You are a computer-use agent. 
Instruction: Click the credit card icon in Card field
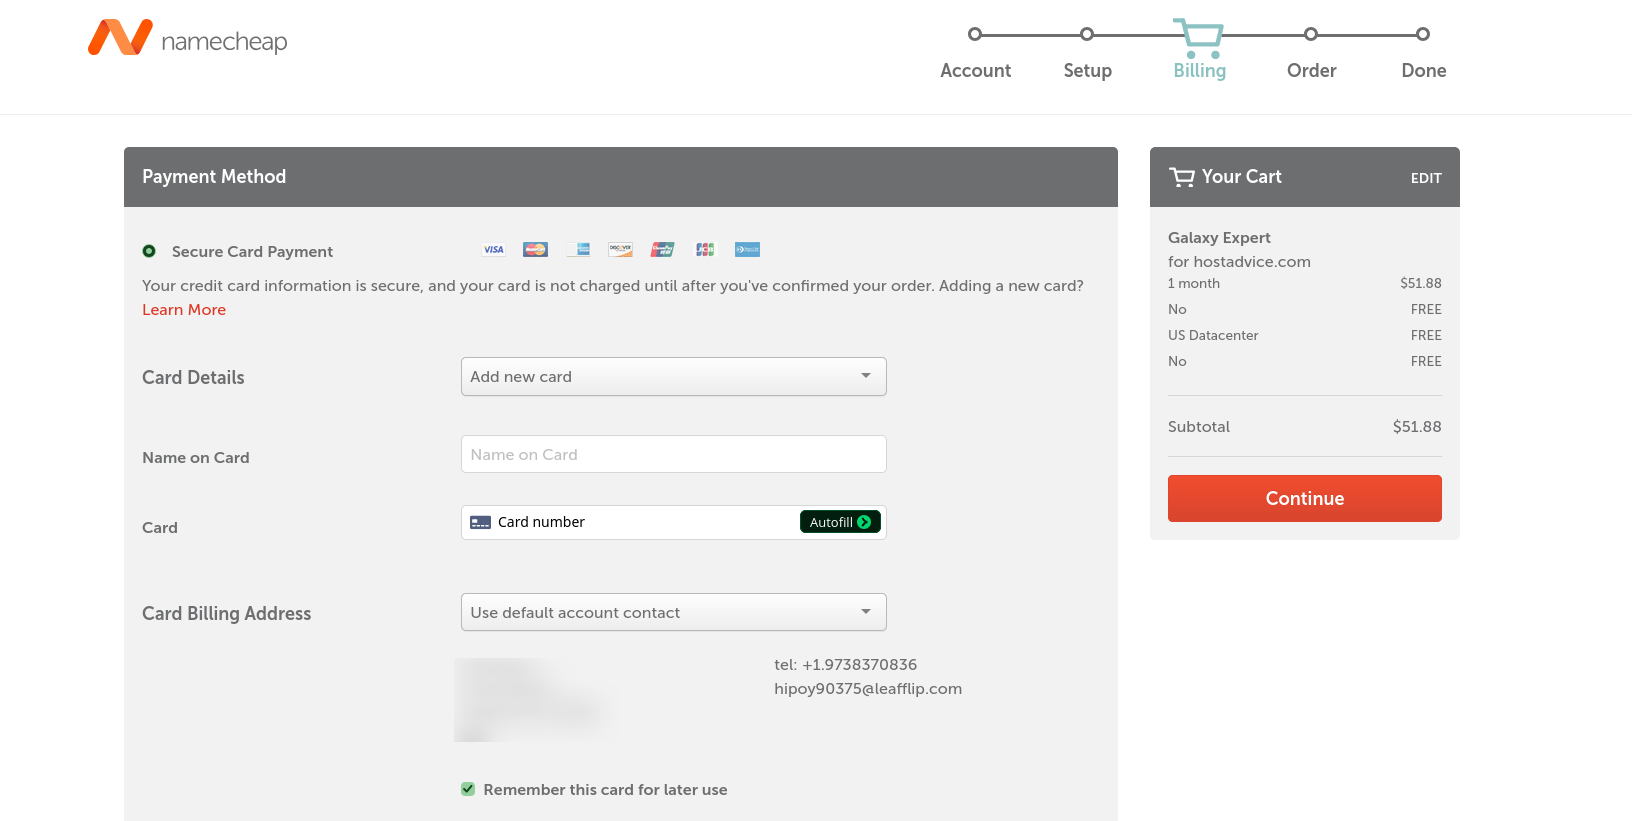coord(481,522)
